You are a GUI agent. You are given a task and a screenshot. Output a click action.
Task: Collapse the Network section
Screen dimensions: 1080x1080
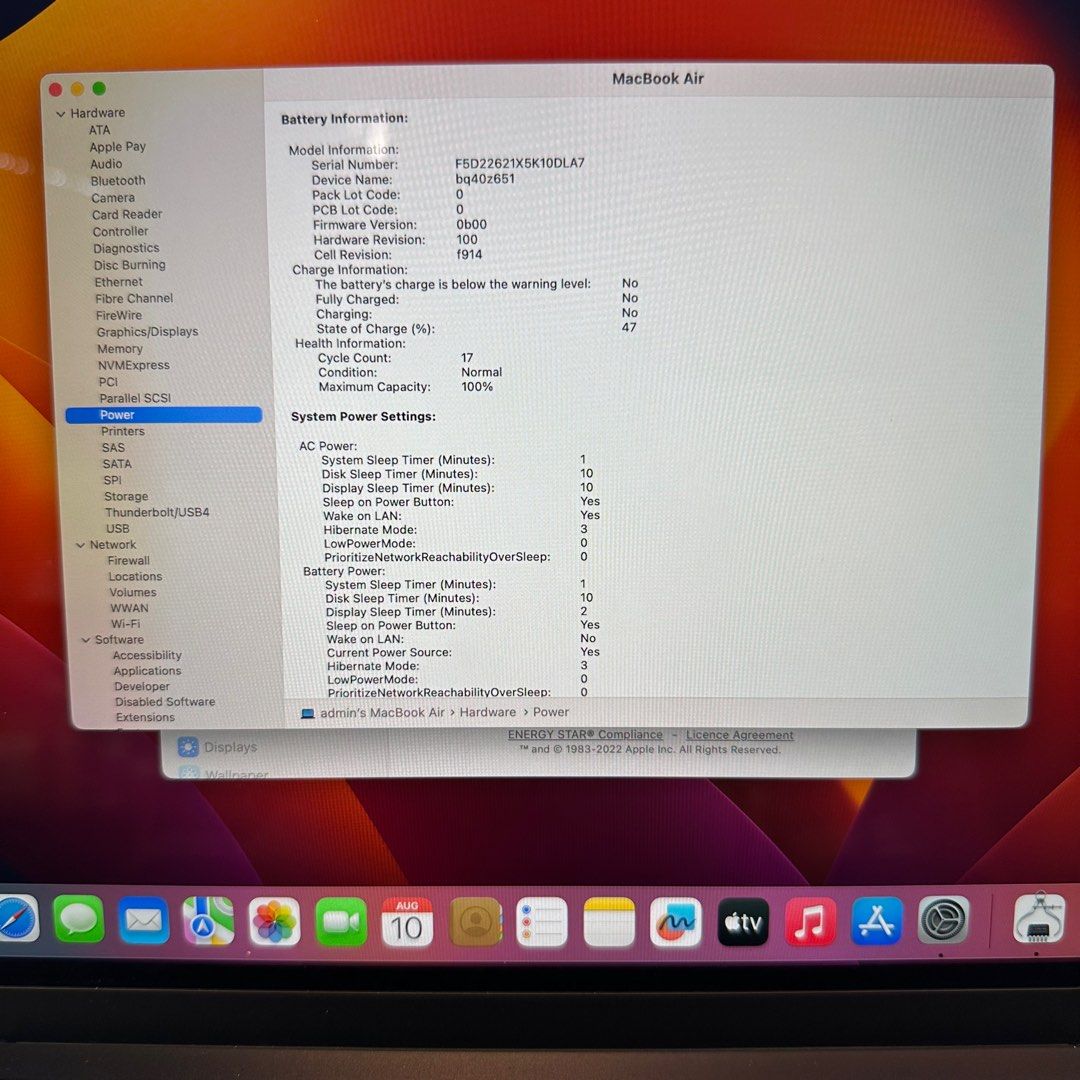(80, 544)
